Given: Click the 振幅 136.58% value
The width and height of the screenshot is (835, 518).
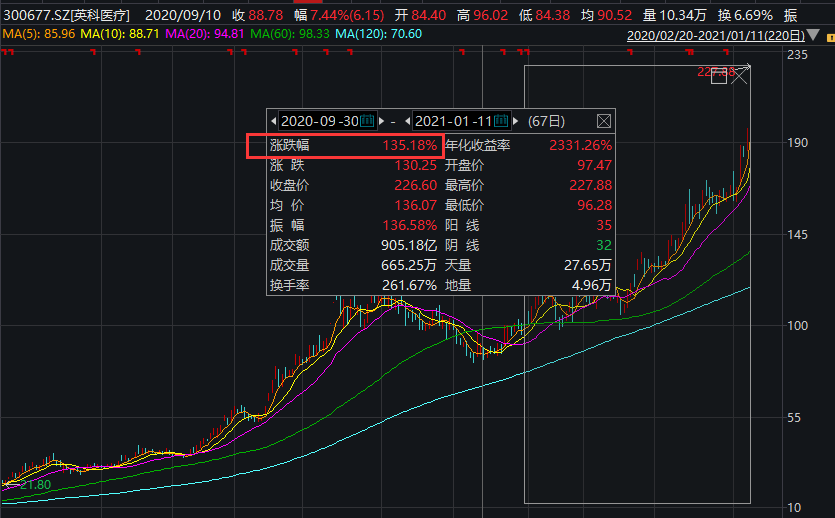Looking at the screenshot, I should pos(410,225).
